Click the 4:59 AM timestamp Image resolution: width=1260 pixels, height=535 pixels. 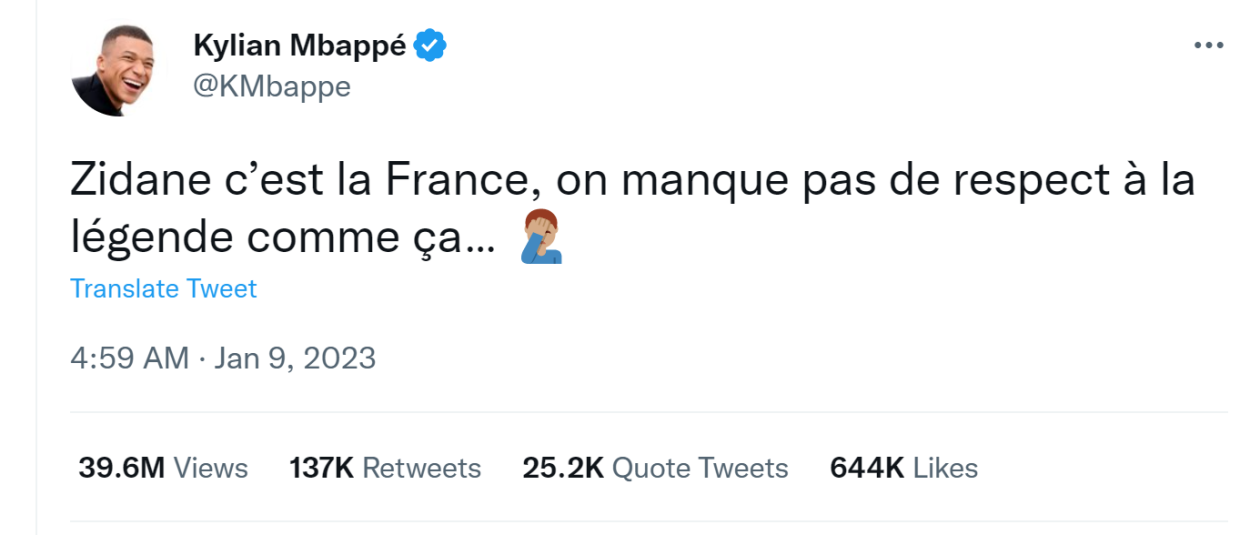tap(129, 357)
